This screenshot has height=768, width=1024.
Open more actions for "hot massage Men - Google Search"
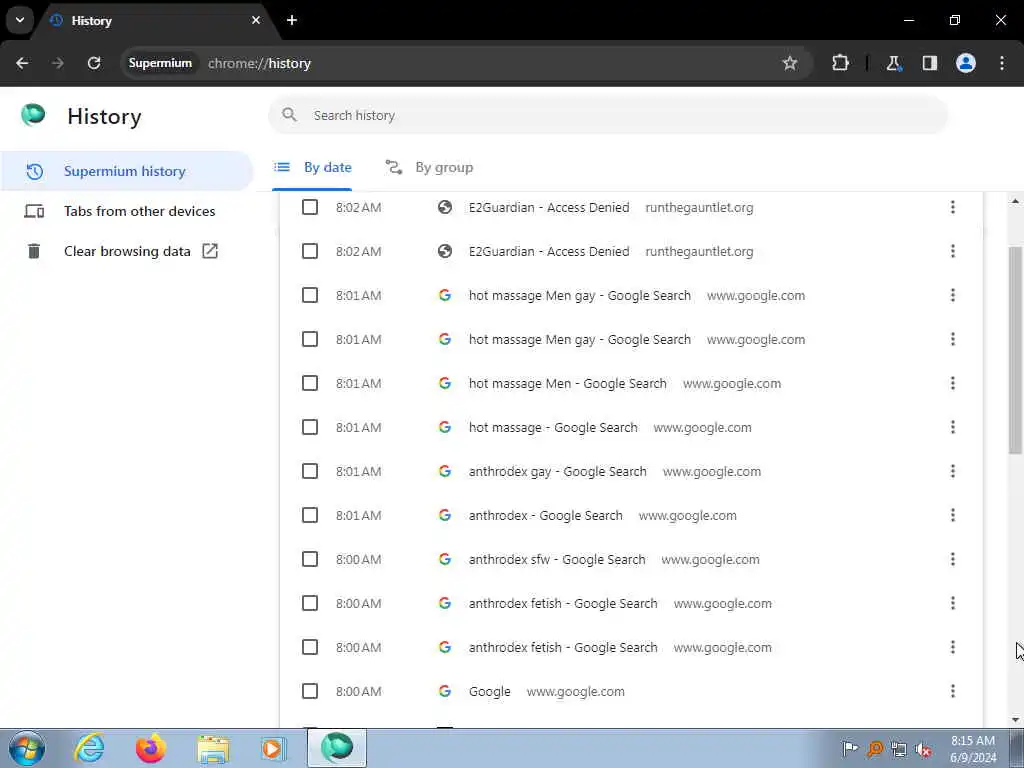(x=953, y=383)
